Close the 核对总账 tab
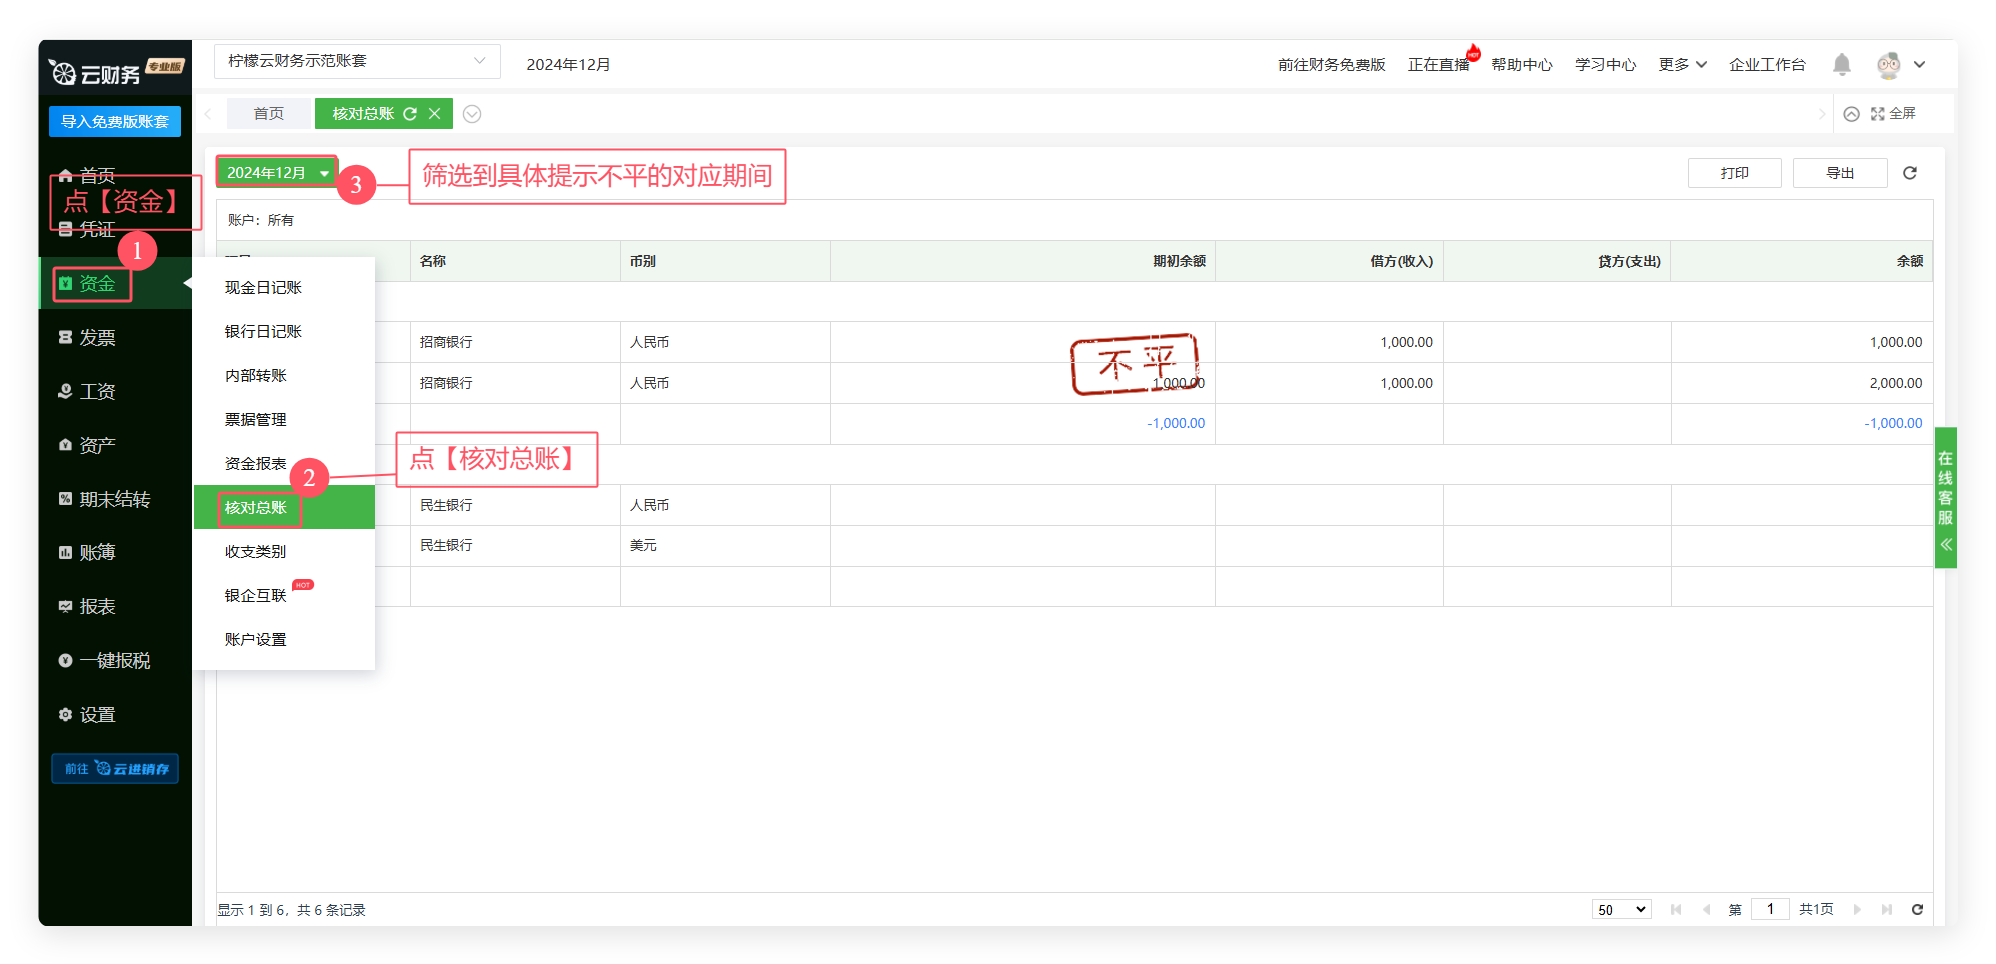 pos(435,114)
